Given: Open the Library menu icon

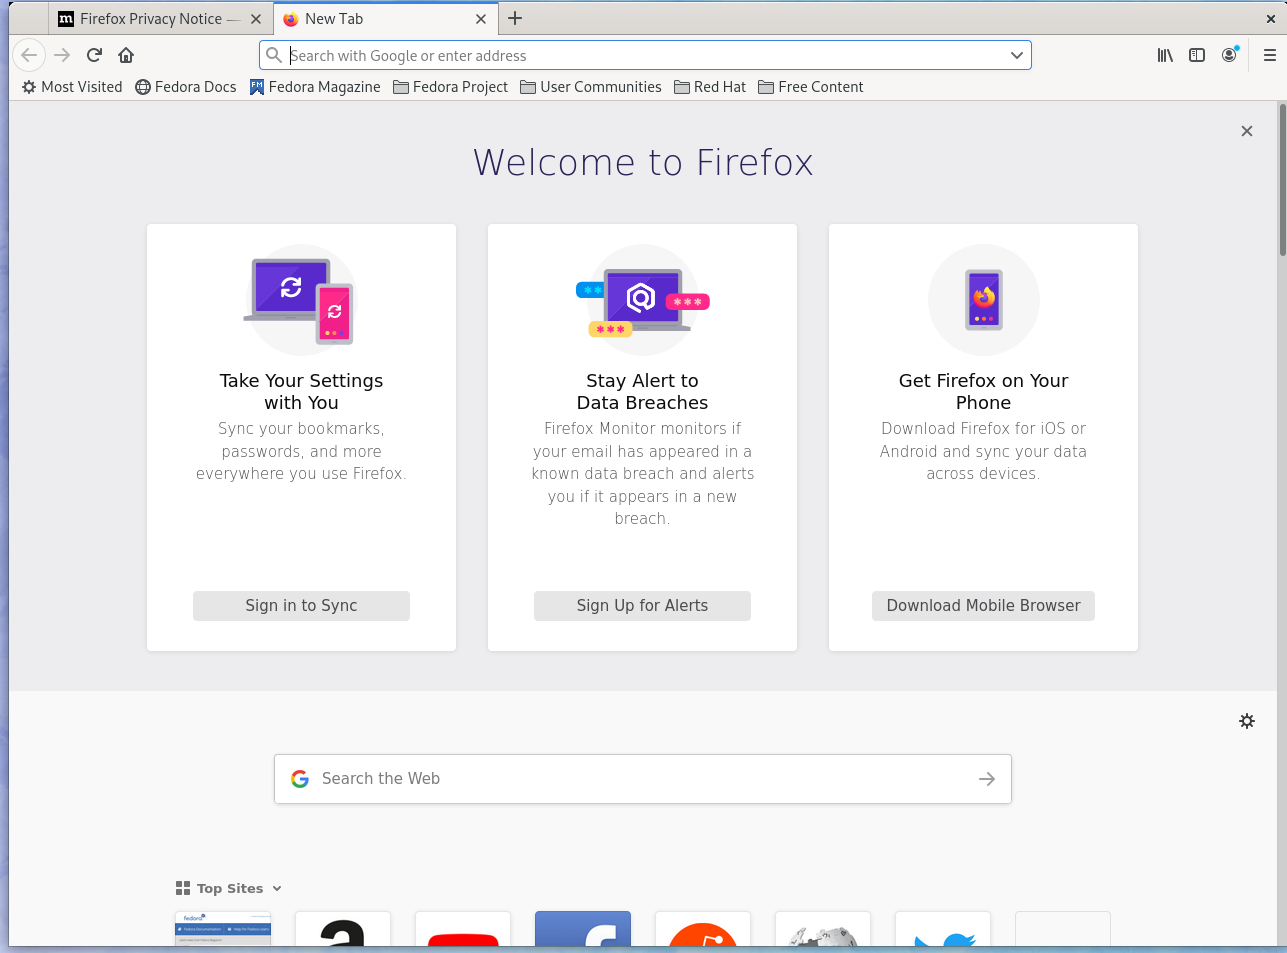Looking at the screenshot, I should (x=1165, y=55).
